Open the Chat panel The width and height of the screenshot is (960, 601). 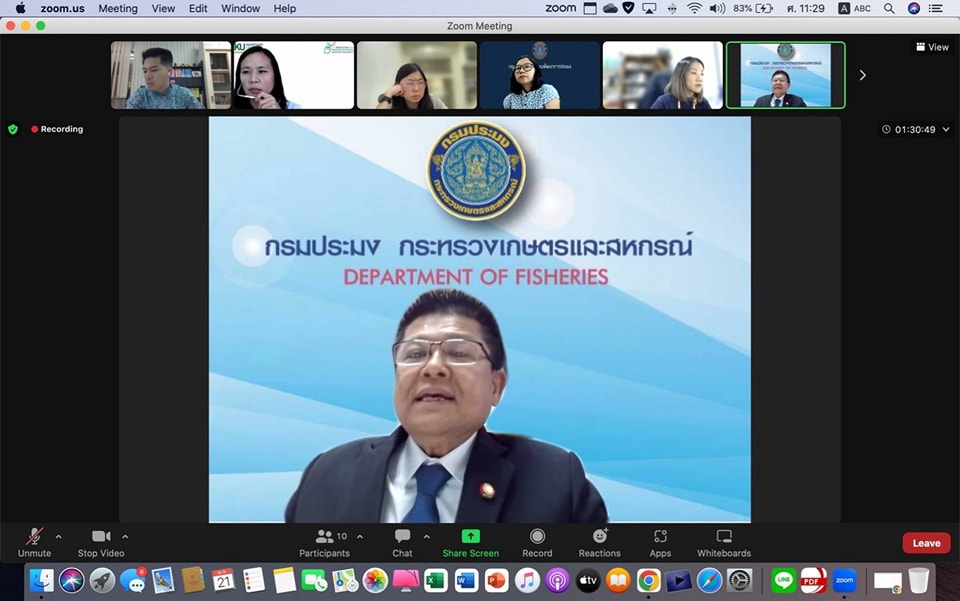[402, 543]
